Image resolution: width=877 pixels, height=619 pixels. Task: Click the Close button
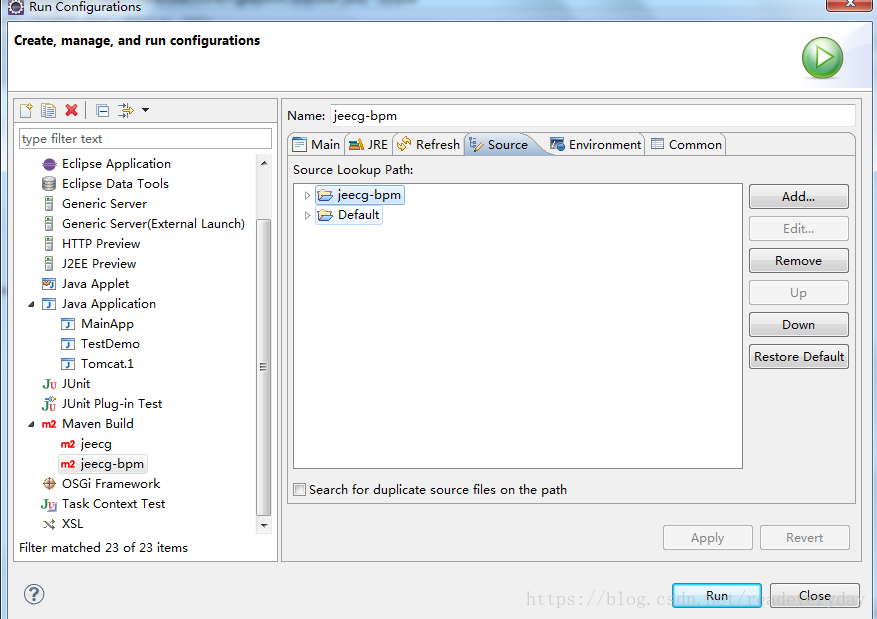click(x=814, y=596)
